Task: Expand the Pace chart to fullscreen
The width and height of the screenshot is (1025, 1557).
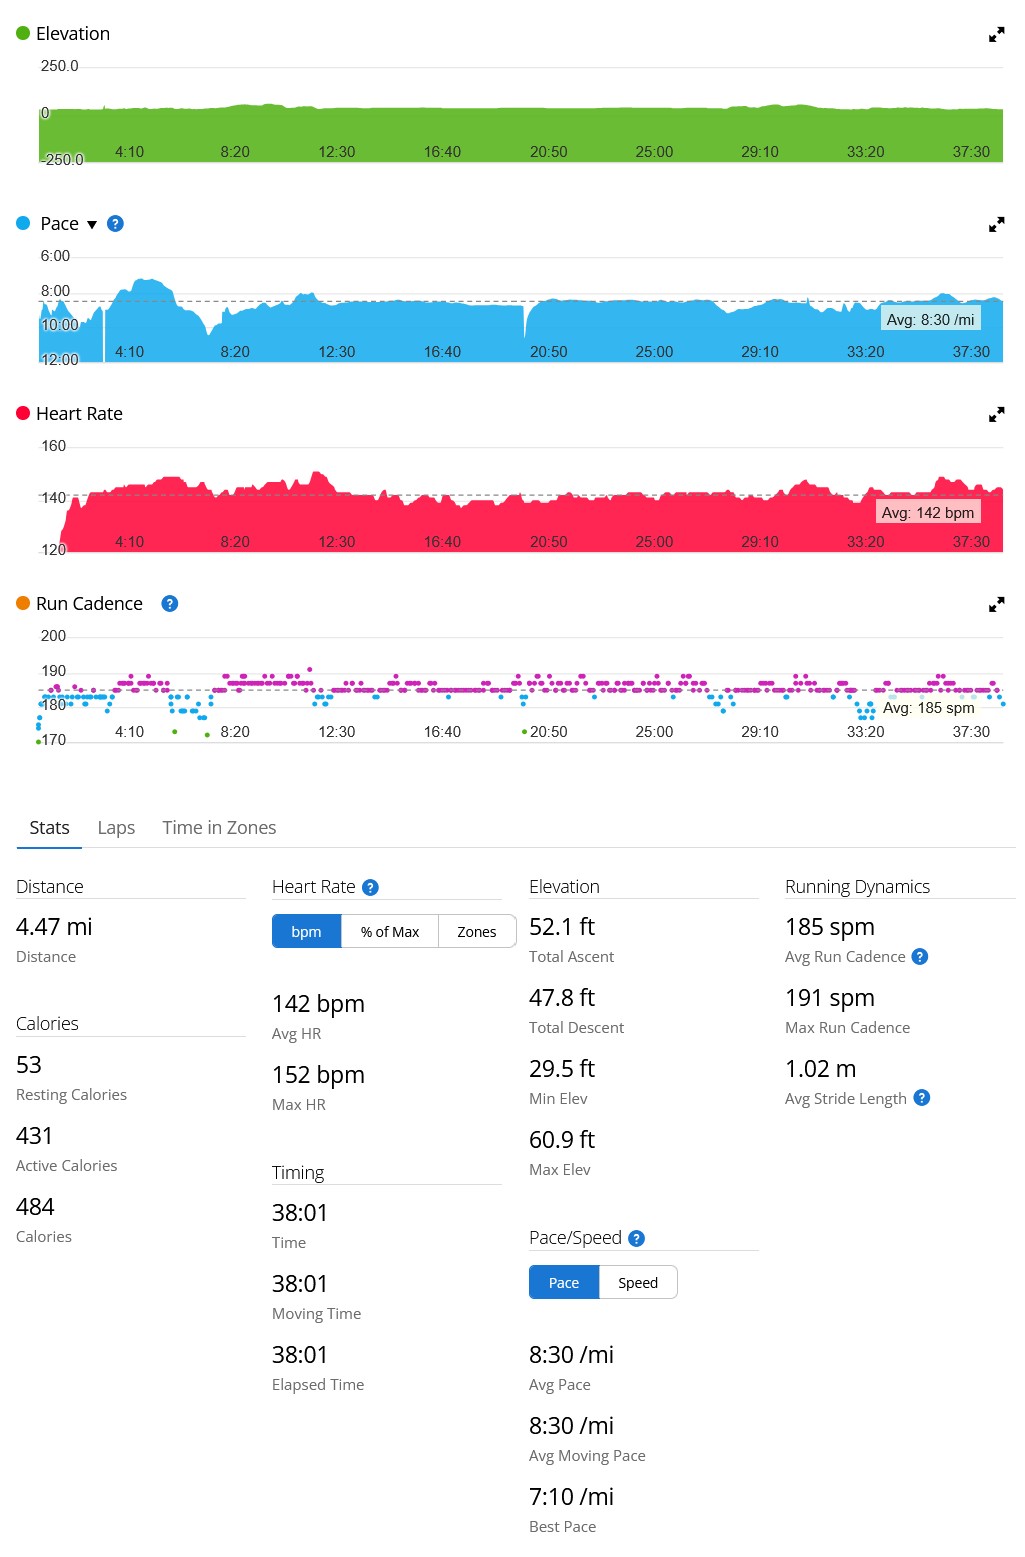Action: pyautogui.click(x=996, y=225)
